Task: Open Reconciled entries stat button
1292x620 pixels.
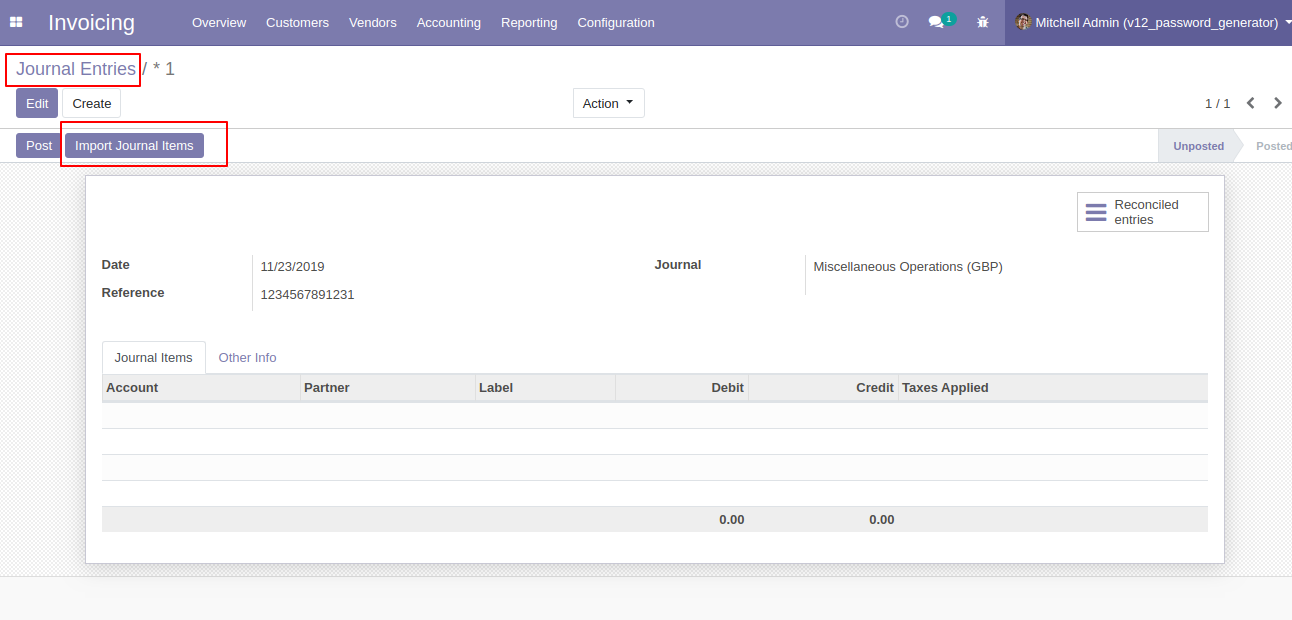Action: tap(1142, 212)
